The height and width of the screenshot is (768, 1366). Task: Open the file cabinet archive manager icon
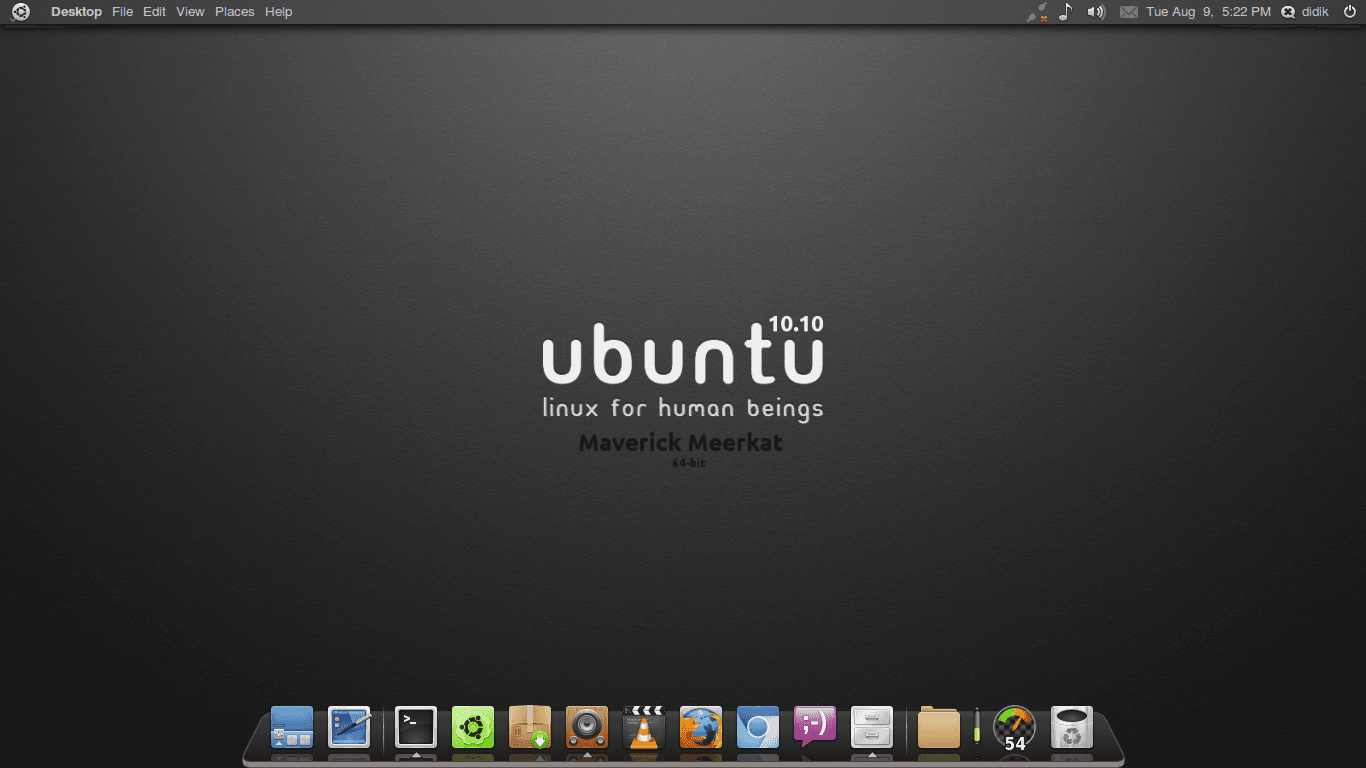(x=871, y=728)
